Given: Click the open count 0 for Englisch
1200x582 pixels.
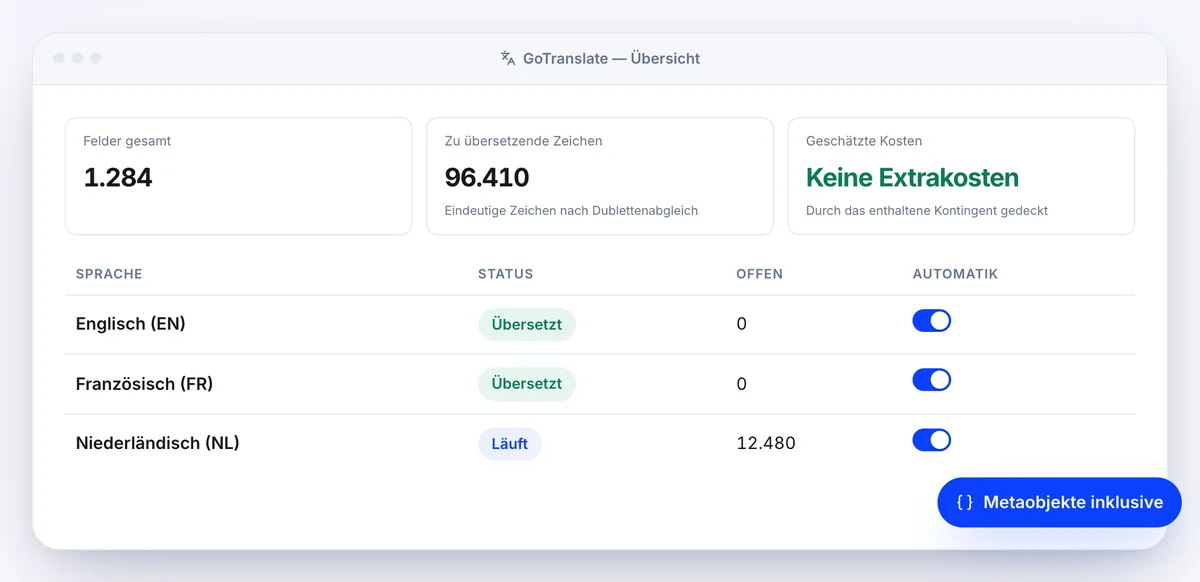Looking at the screenshot, I should point(742,324).
